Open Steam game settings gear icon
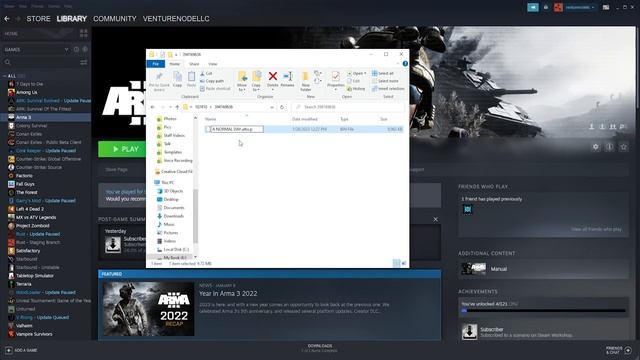640x360 pixels. pos(596,147)
